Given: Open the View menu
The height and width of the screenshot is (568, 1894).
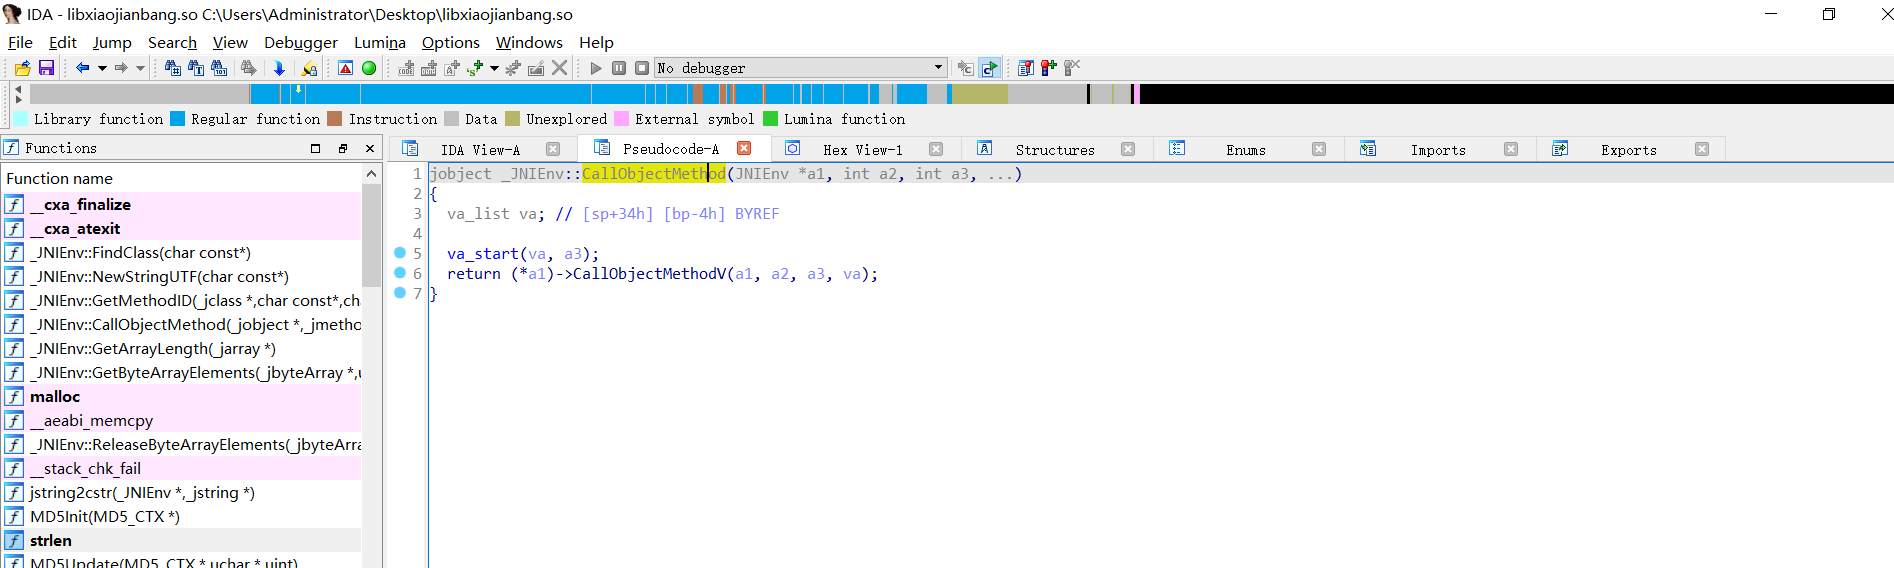Looking at the screenshot, I should [230, 42].
